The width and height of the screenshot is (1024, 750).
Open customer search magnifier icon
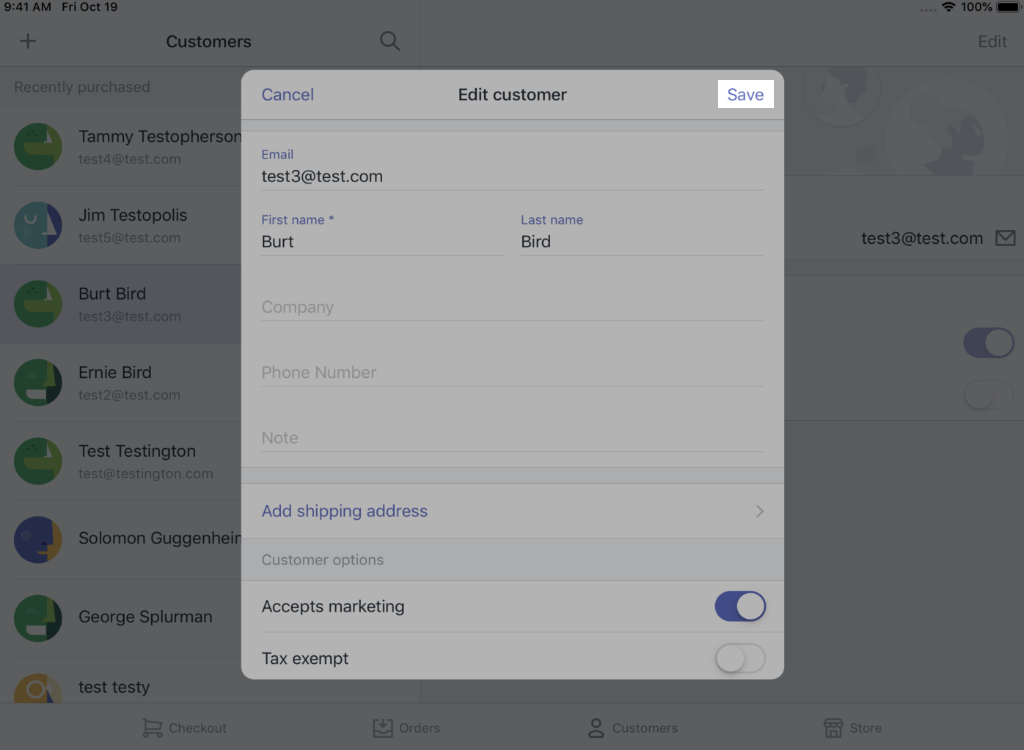[x=390, y=41]
